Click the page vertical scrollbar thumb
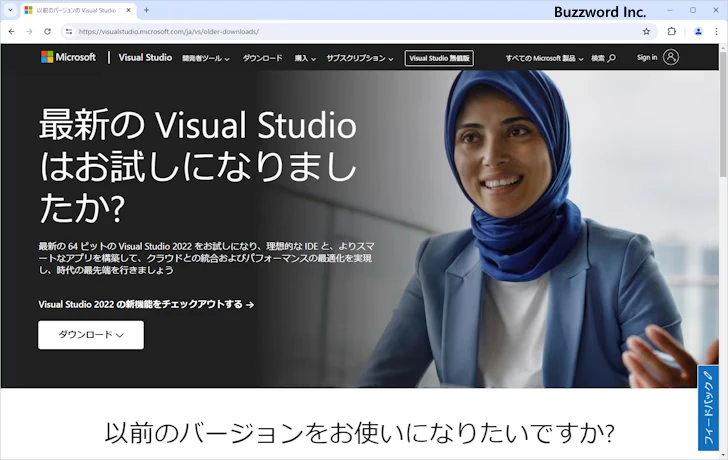Viewport: 728px width, 460px height. coord(723,114)
